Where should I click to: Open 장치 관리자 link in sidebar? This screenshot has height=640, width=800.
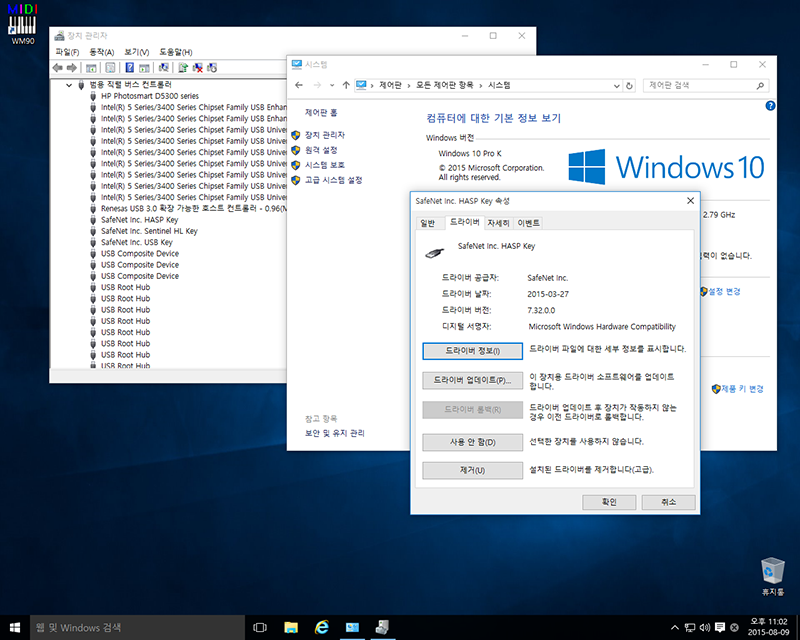(x=325, y=135)
